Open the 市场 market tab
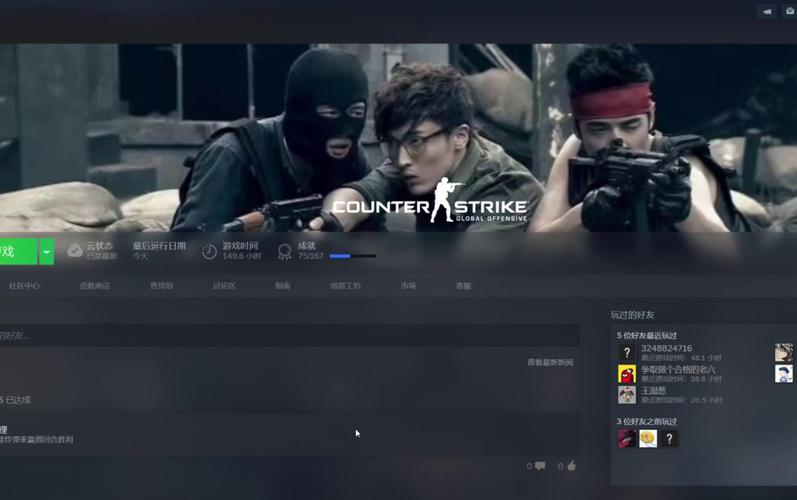Viewport: 797px width, 500px height. point(408,286)
